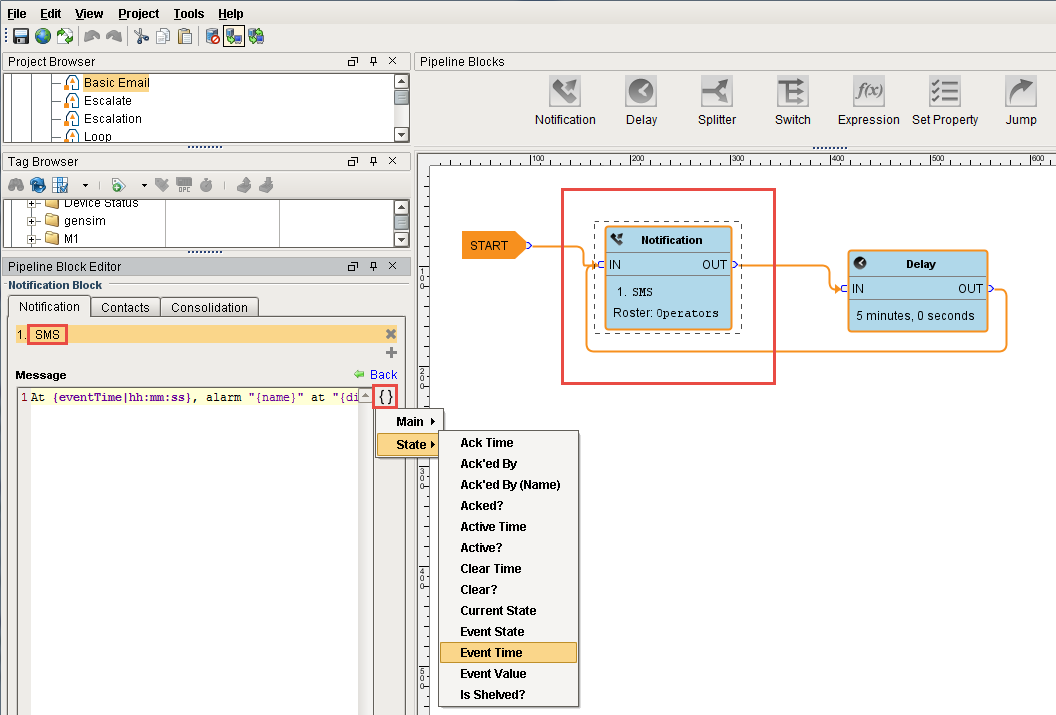The height and width of the screenshot is (715, 1056).
Task: Add a Splitter block from Pipeline Blocks
Action: coord(716,93)
